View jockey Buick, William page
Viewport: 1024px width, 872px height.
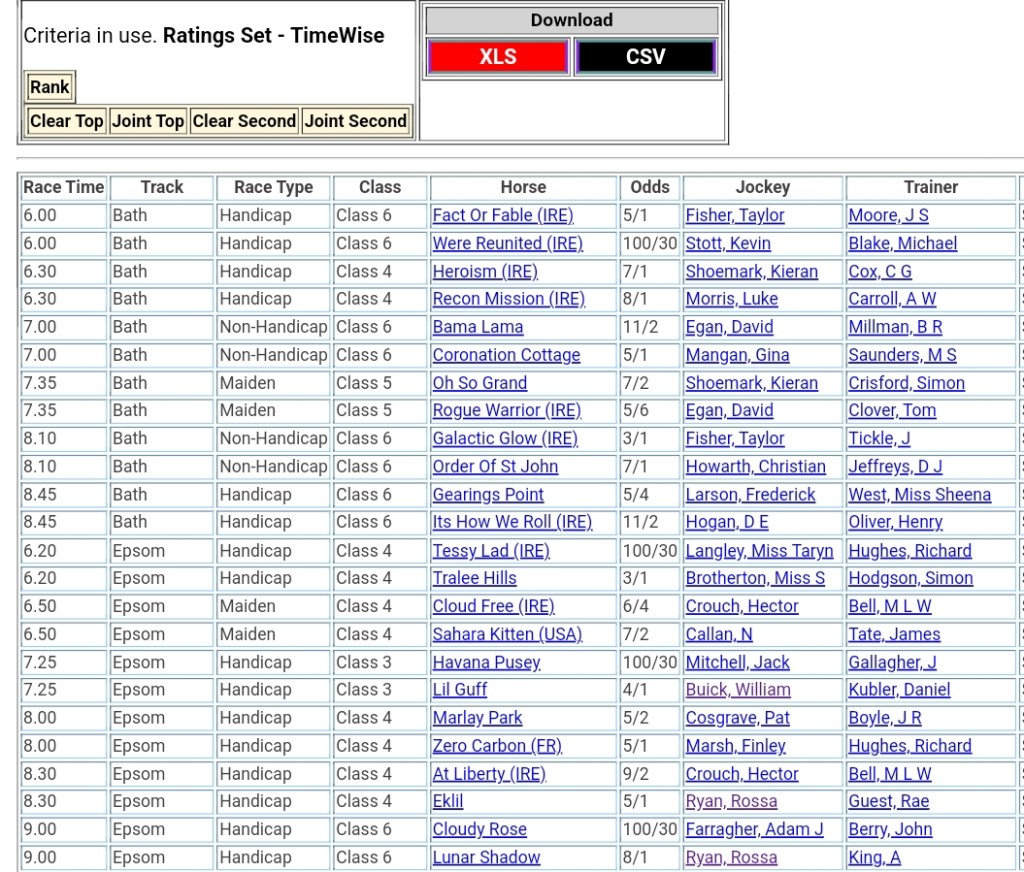[x=737, y=690]
